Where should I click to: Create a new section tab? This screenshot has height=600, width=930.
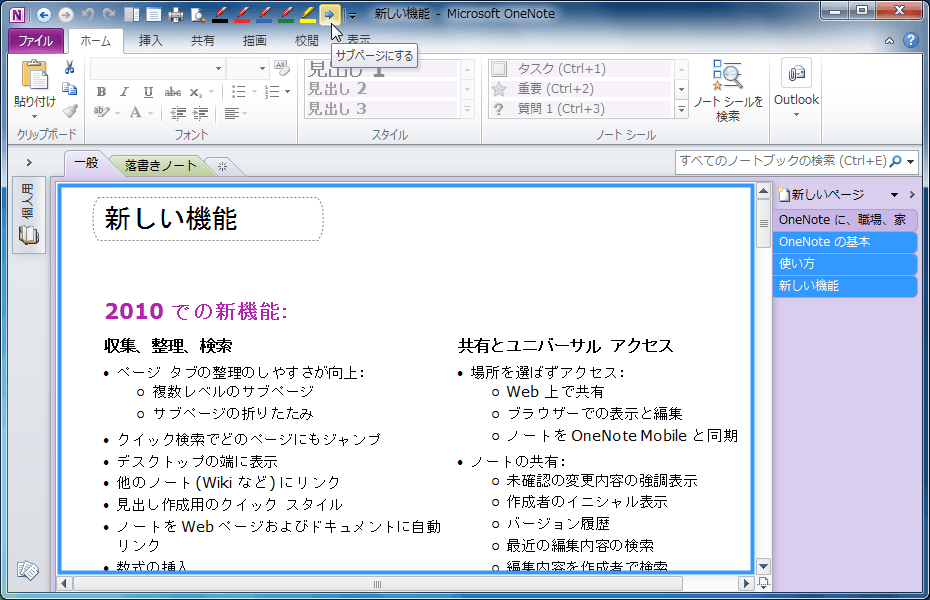coord(222,167)
